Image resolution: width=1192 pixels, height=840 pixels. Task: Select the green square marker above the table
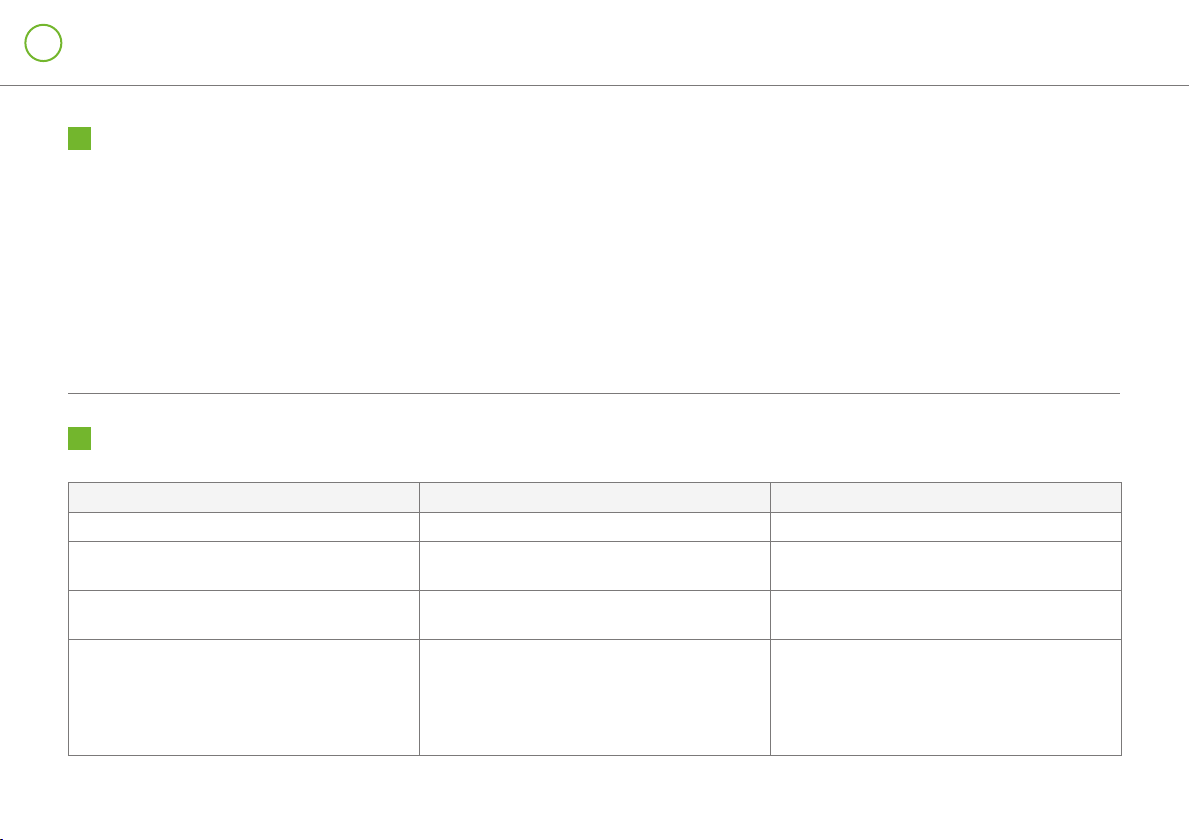80,439
